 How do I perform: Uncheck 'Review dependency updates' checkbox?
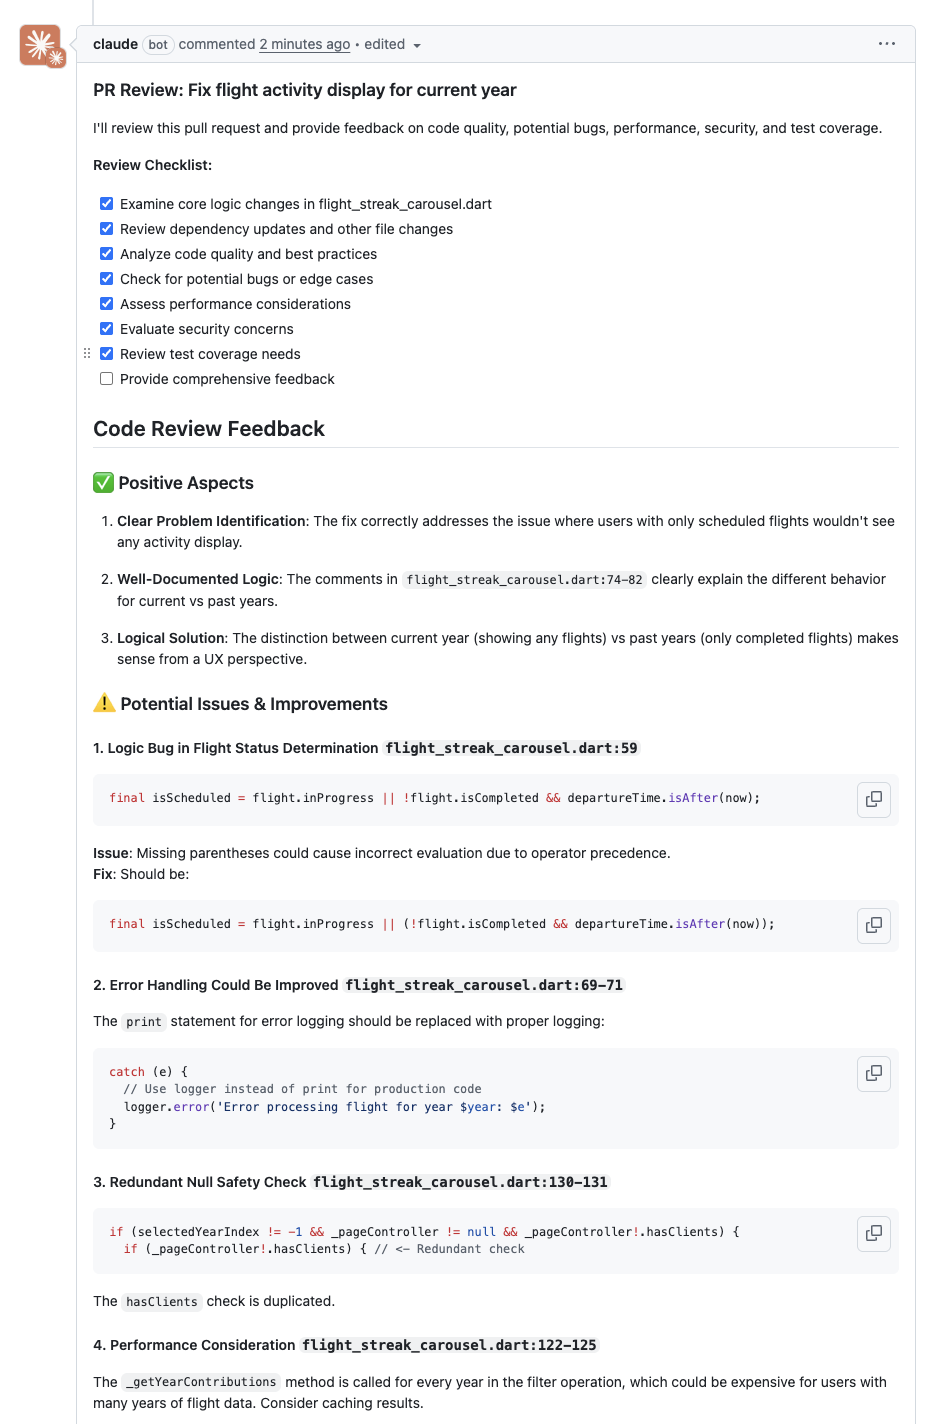coord(107,229)
